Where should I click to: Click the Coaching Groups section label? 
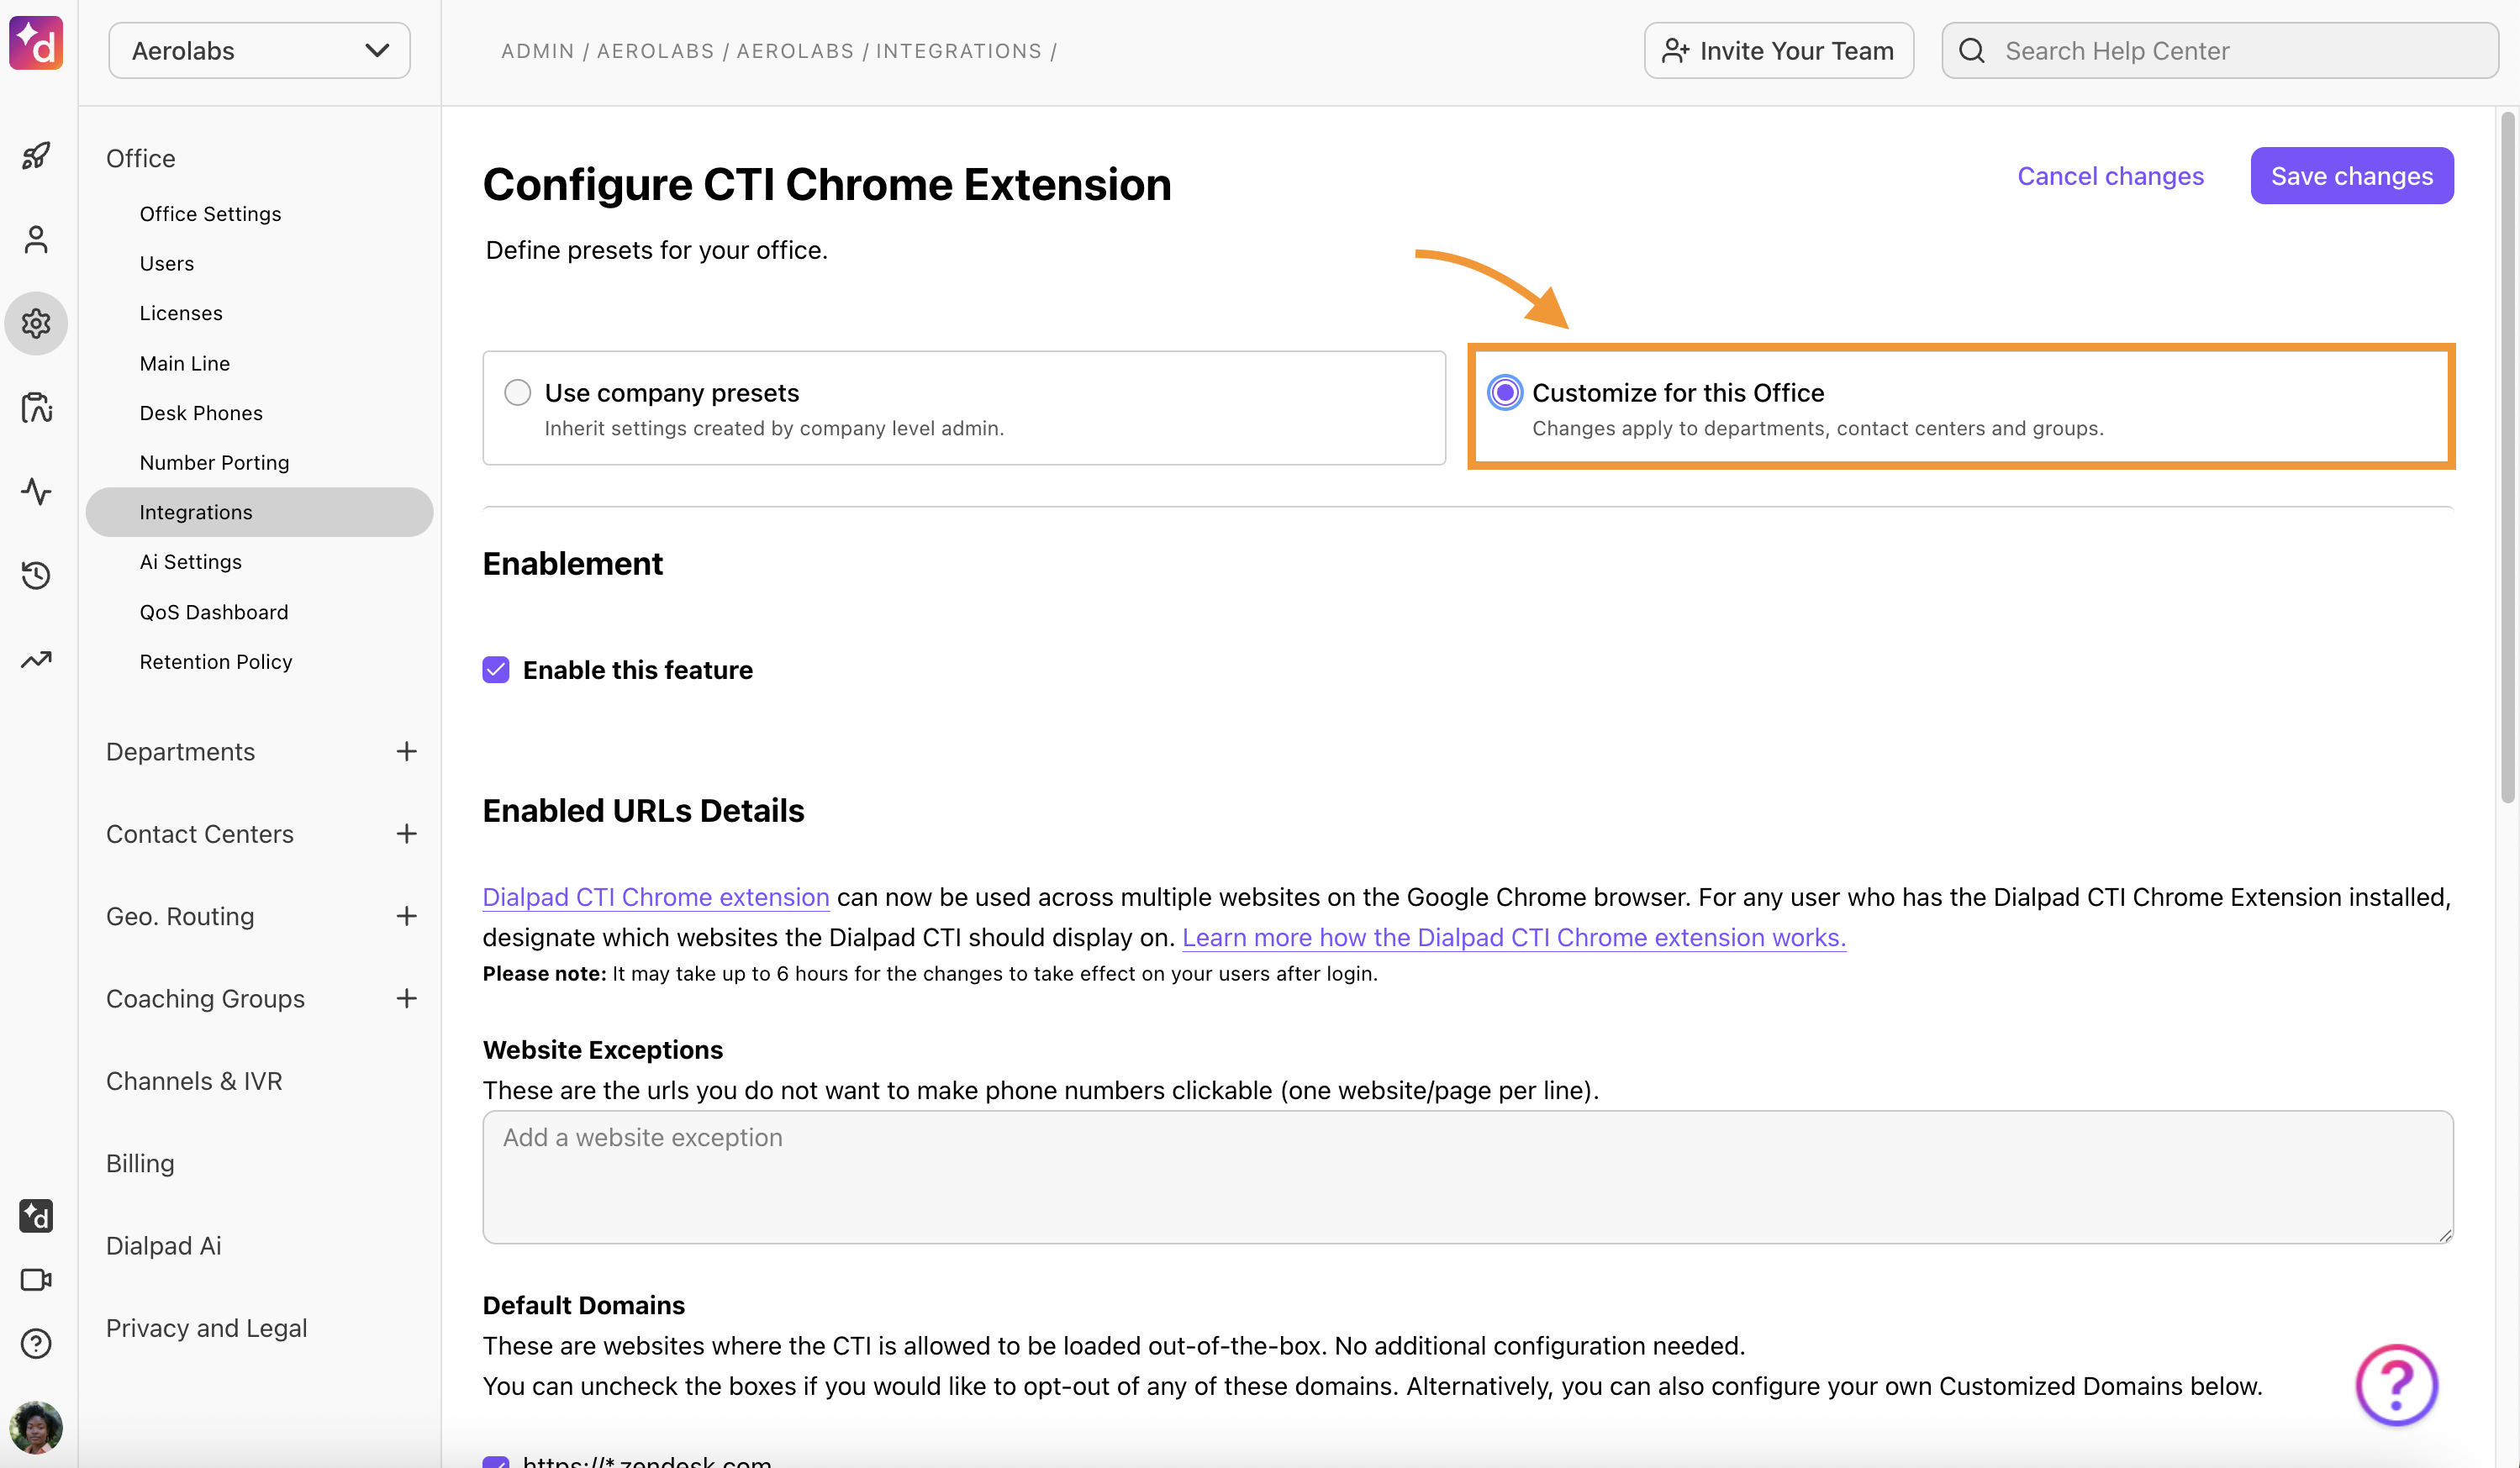click(205, 998)
